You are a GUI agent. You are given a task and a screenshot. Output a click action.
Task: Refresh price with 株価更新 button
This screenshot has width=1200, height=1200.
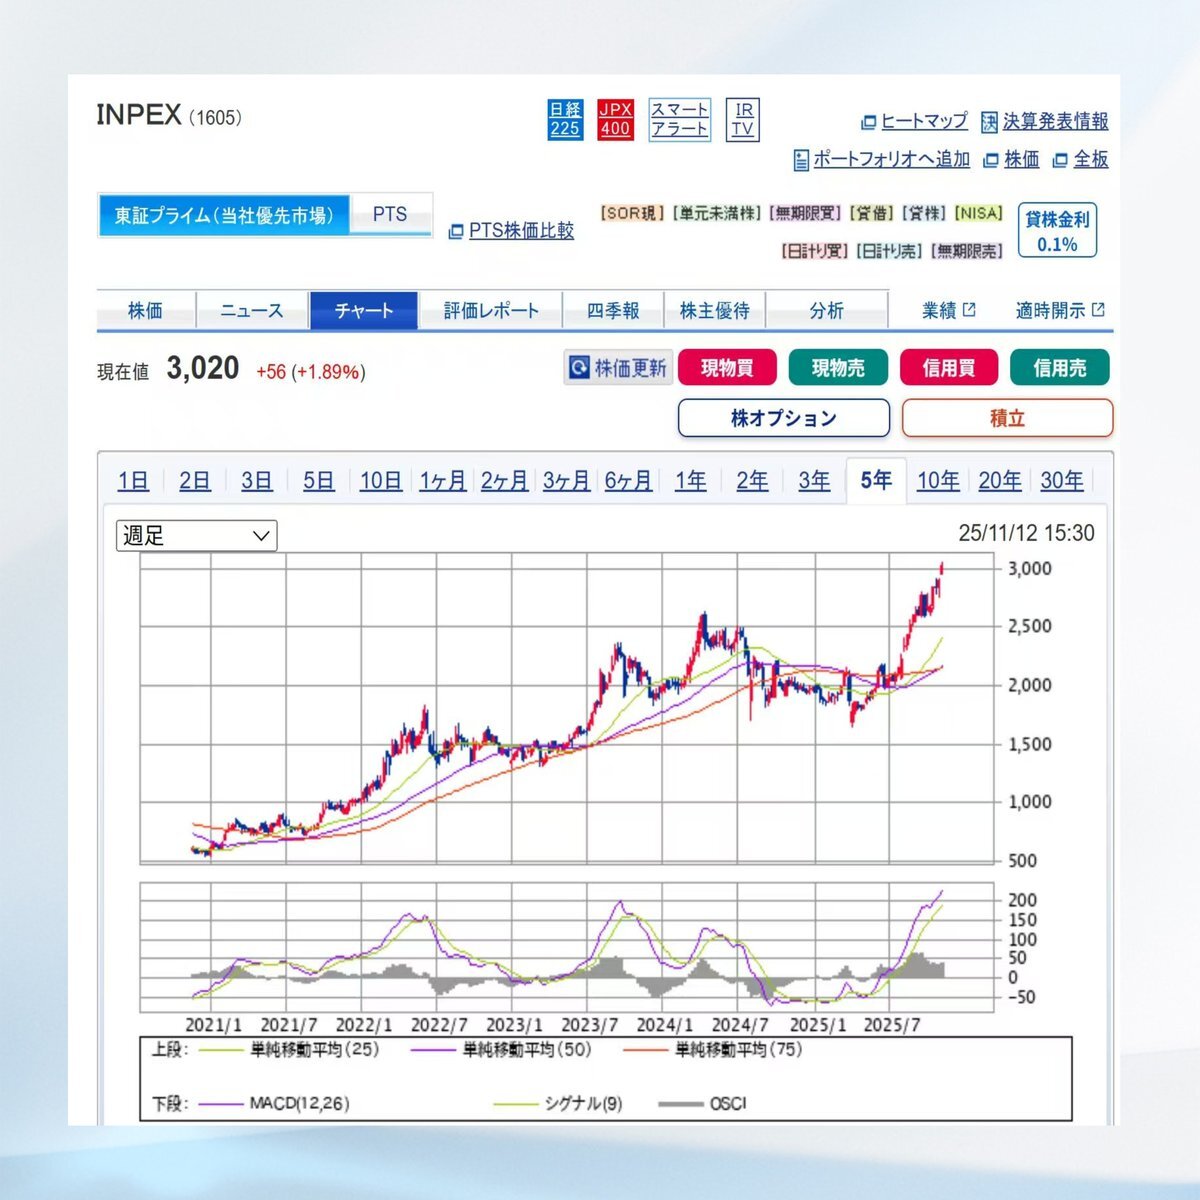click(x=619, y=368)
